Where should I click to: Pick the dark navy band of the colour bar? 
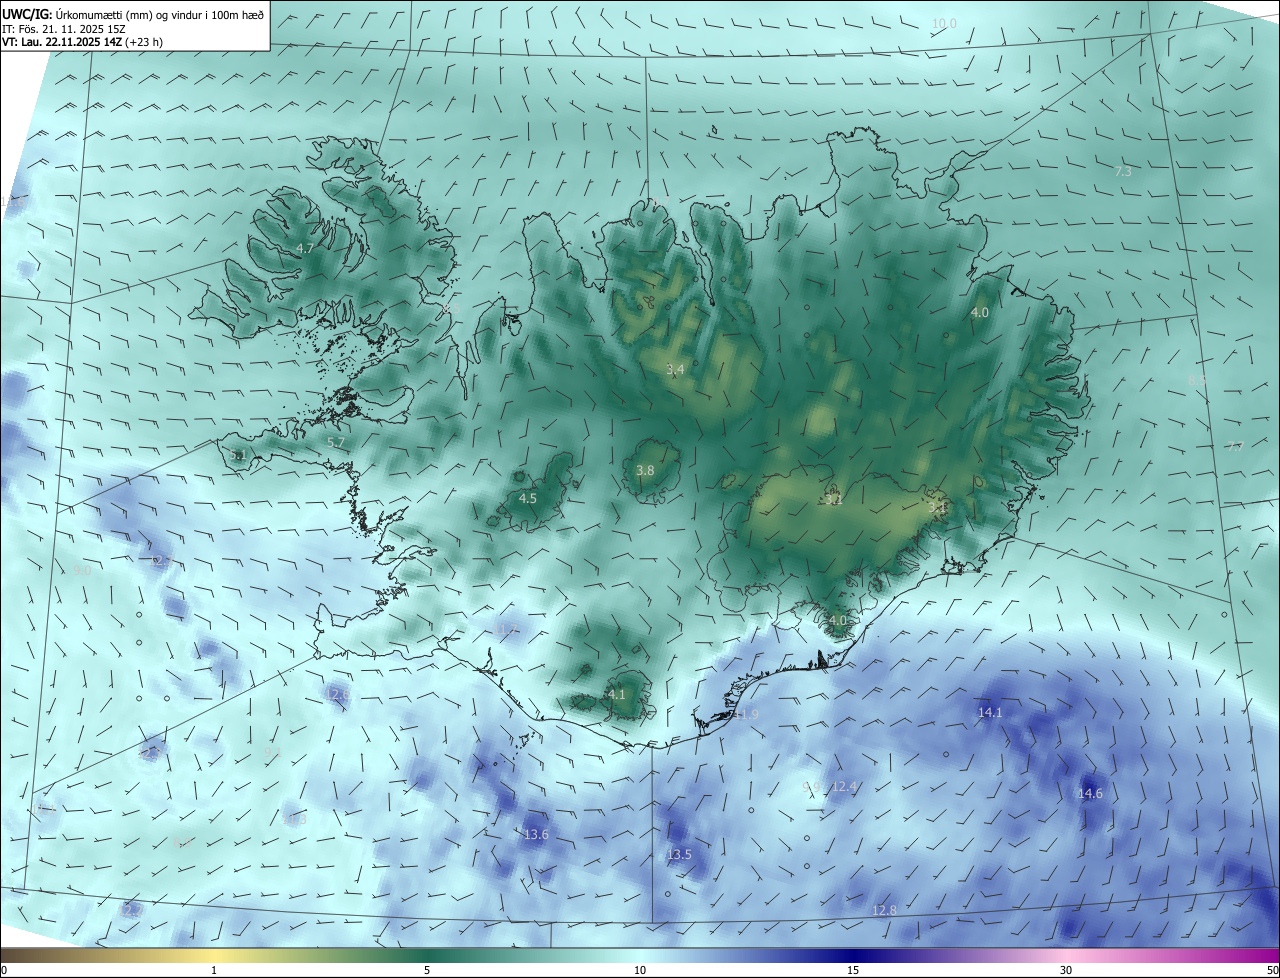coord(853,955)
